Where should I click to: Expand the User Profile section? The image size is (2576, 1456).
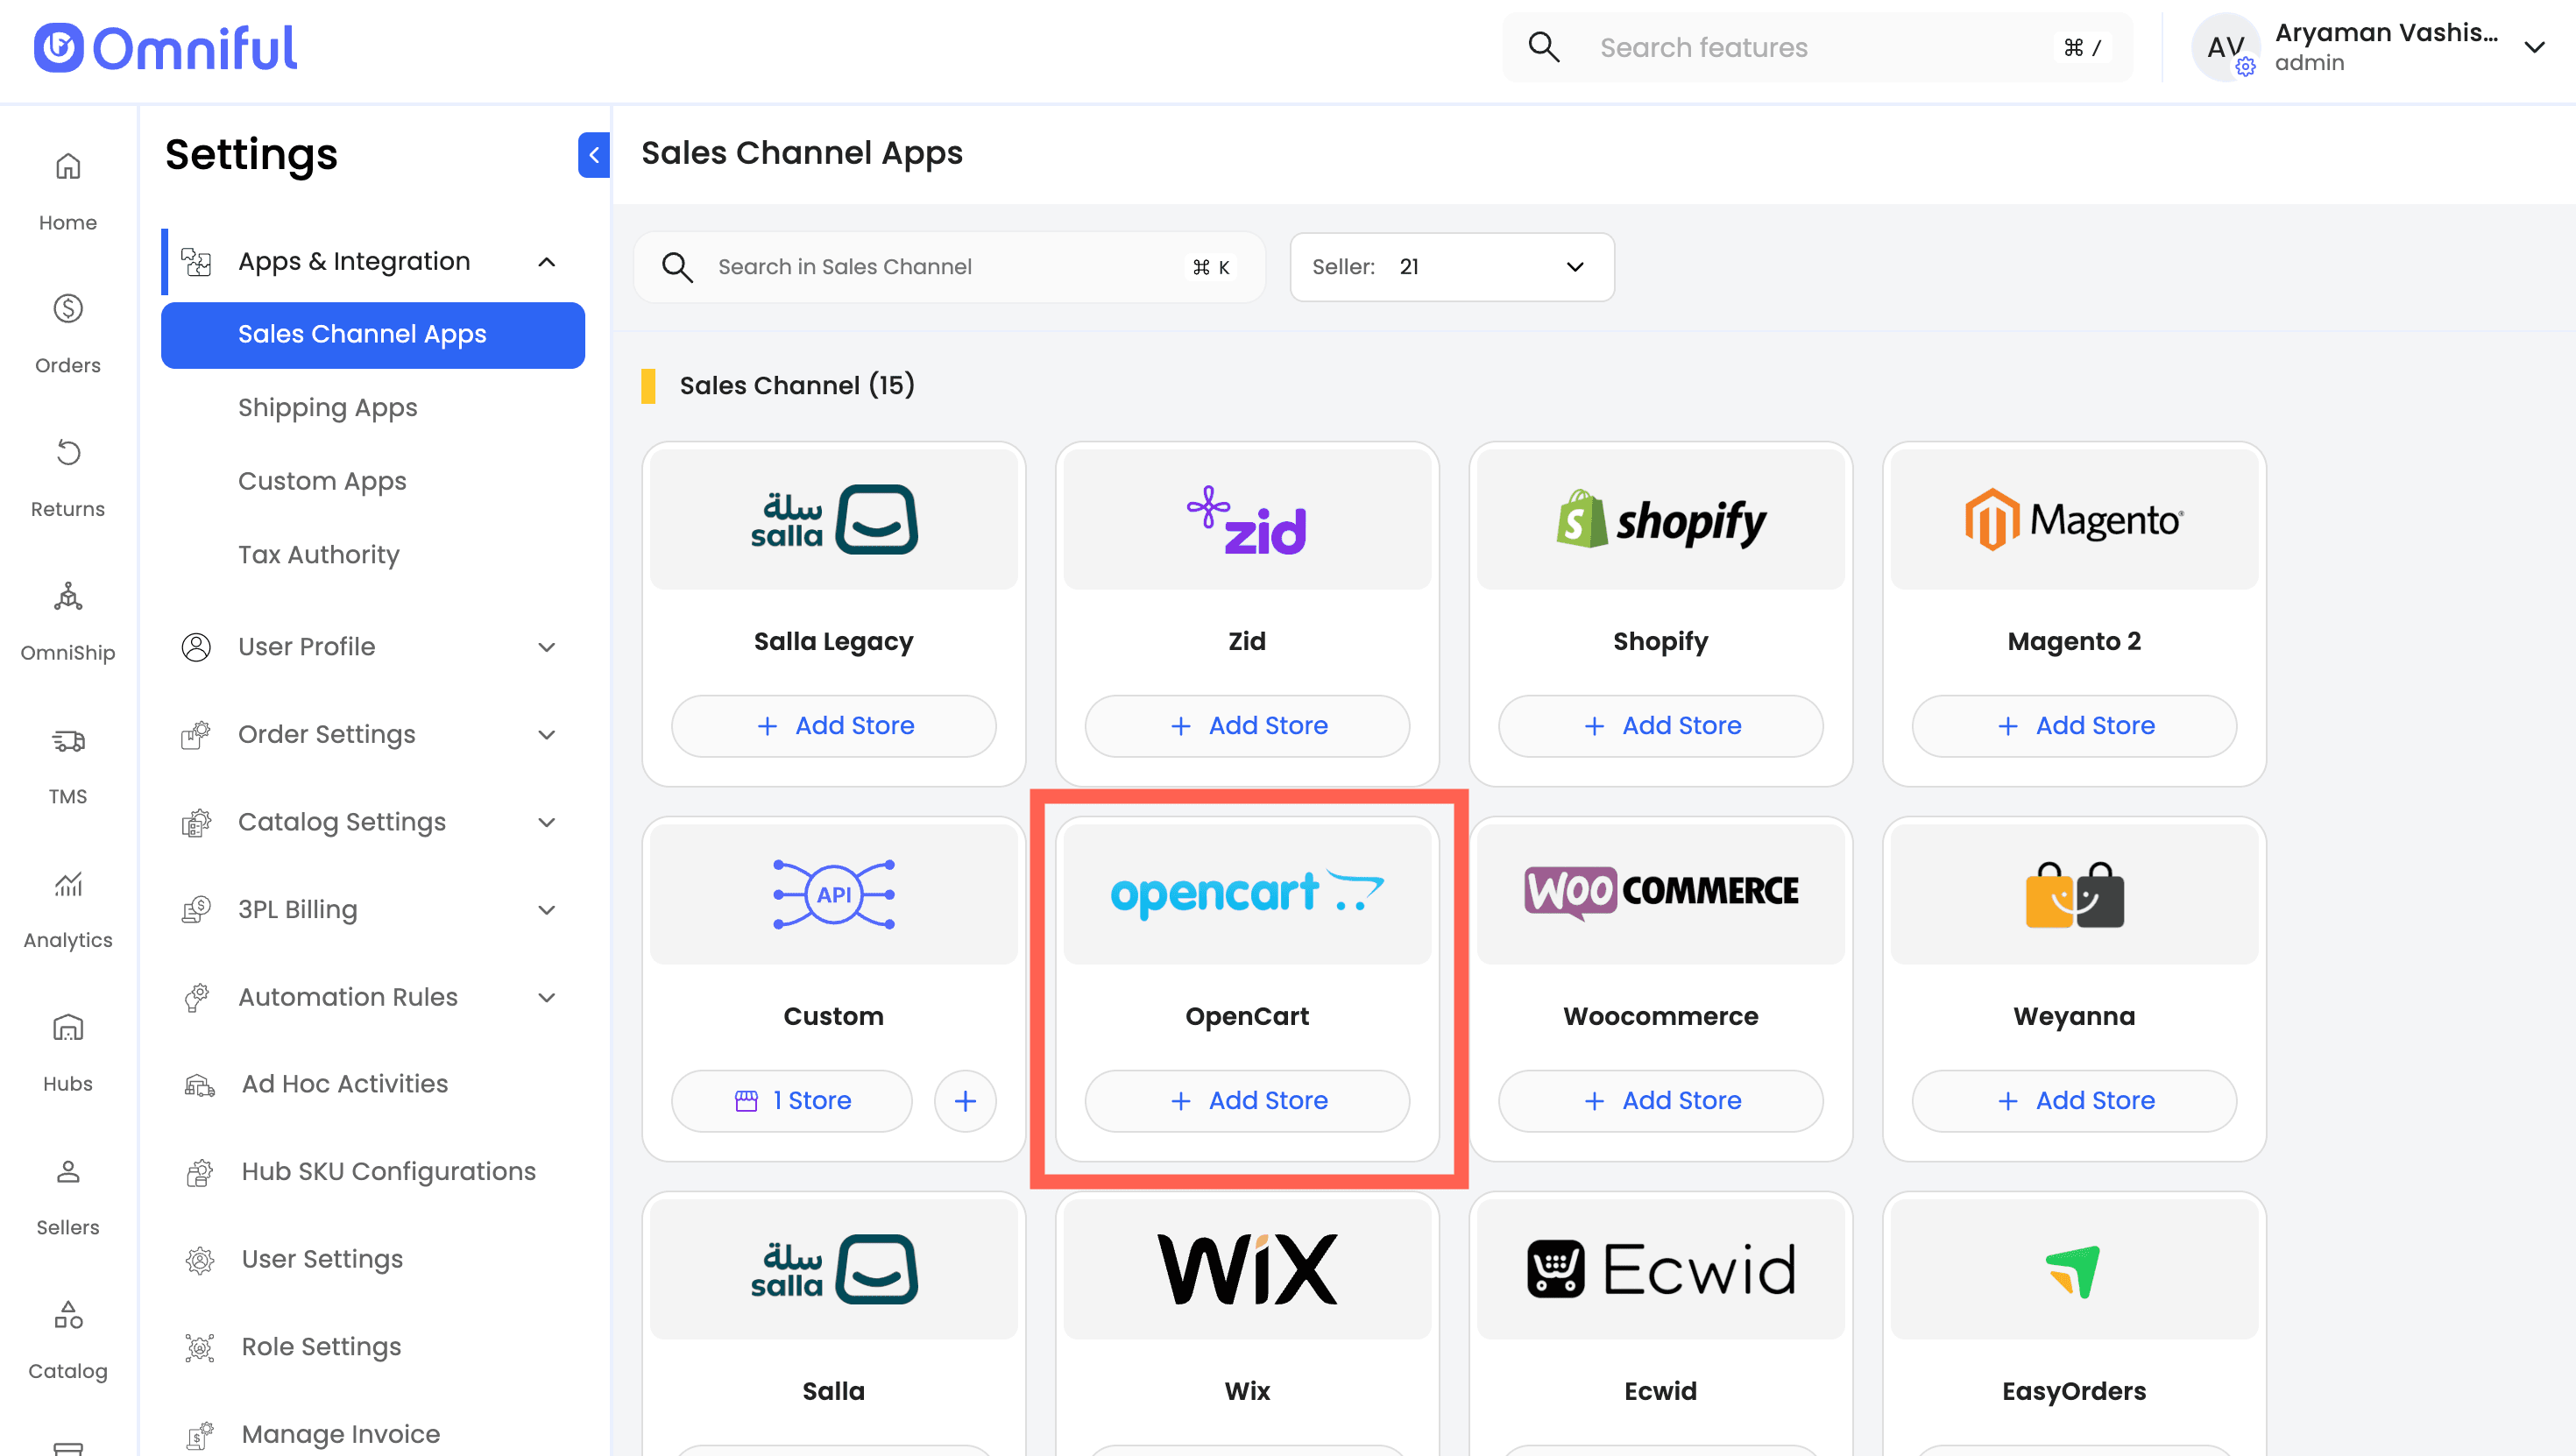click(546, 647)
